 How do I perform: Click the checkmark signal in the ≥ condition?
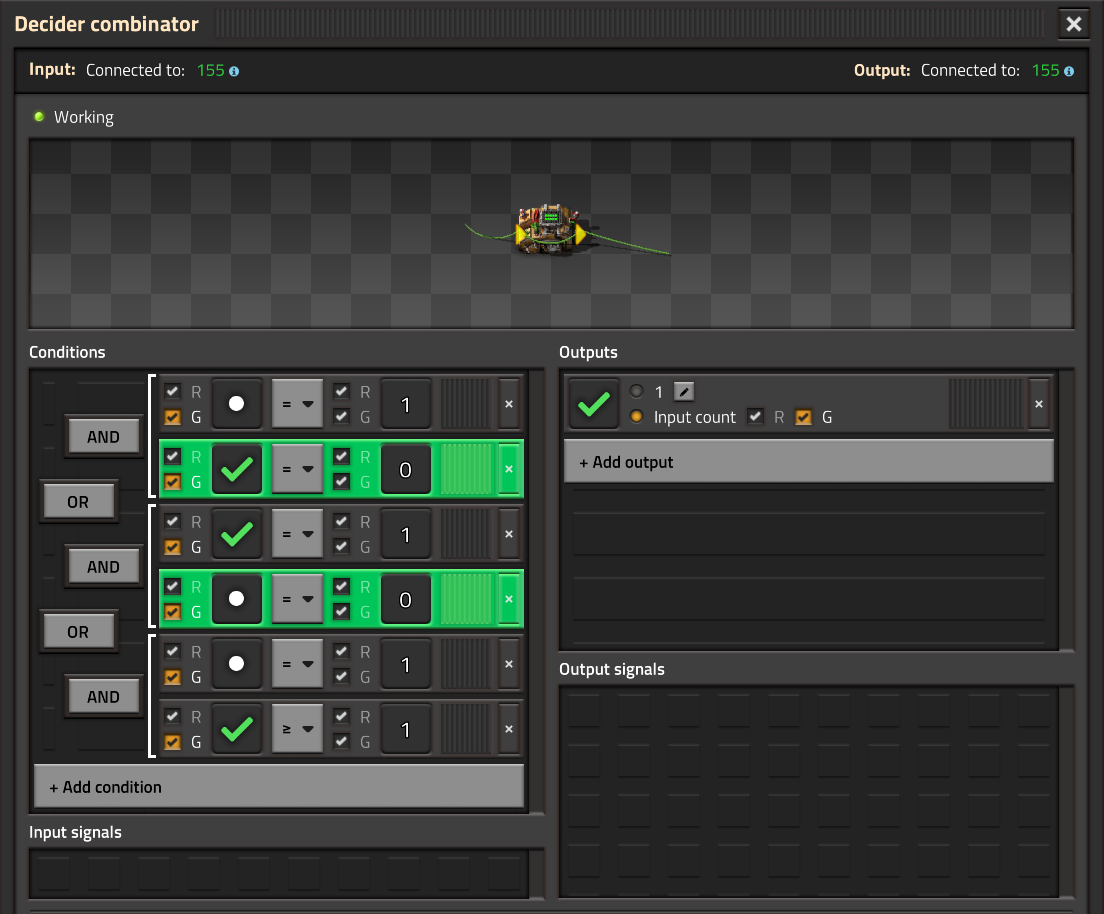click(237, 730)
